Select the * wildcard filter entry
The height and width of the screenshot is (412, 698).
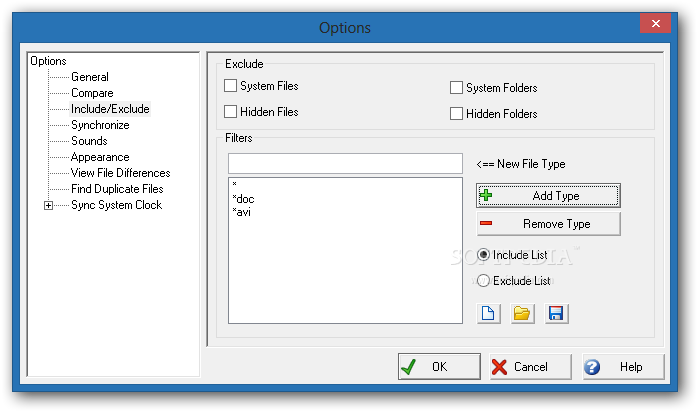[x=234, y=184]
